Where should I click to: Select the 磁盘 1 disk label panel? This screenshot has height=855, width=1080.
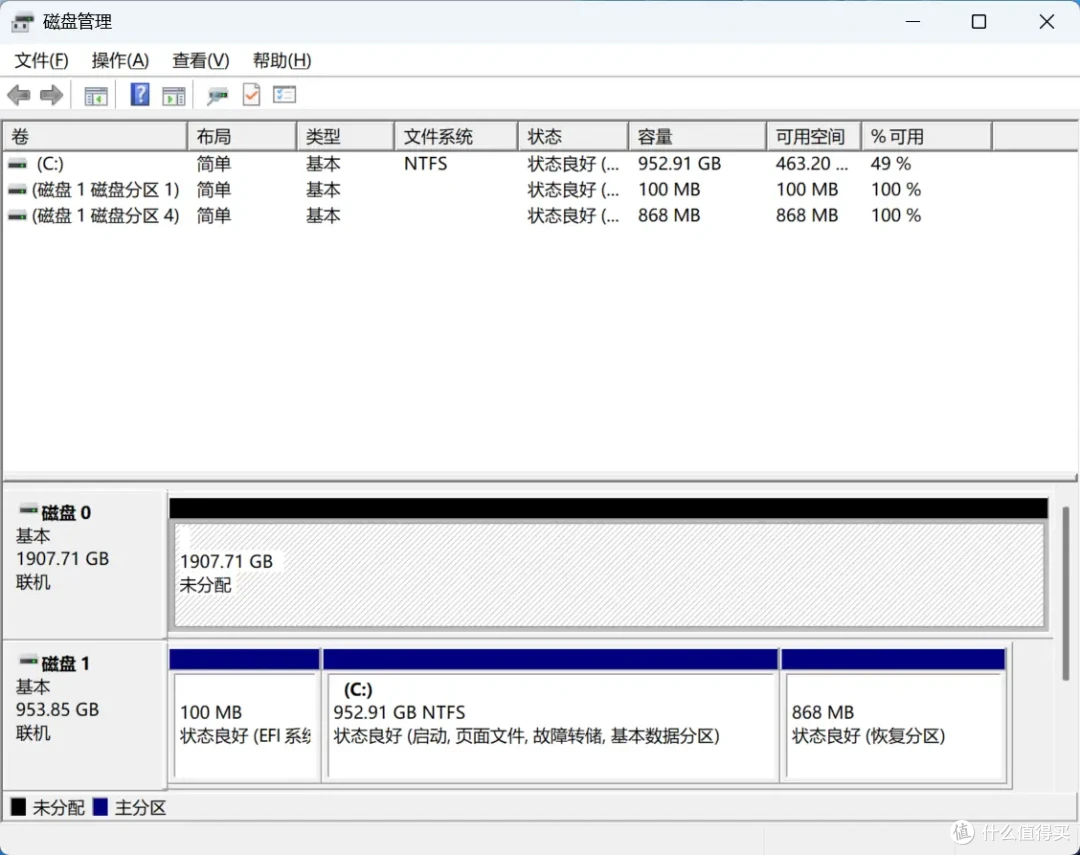pyautogui.click(x=85, y=715)
